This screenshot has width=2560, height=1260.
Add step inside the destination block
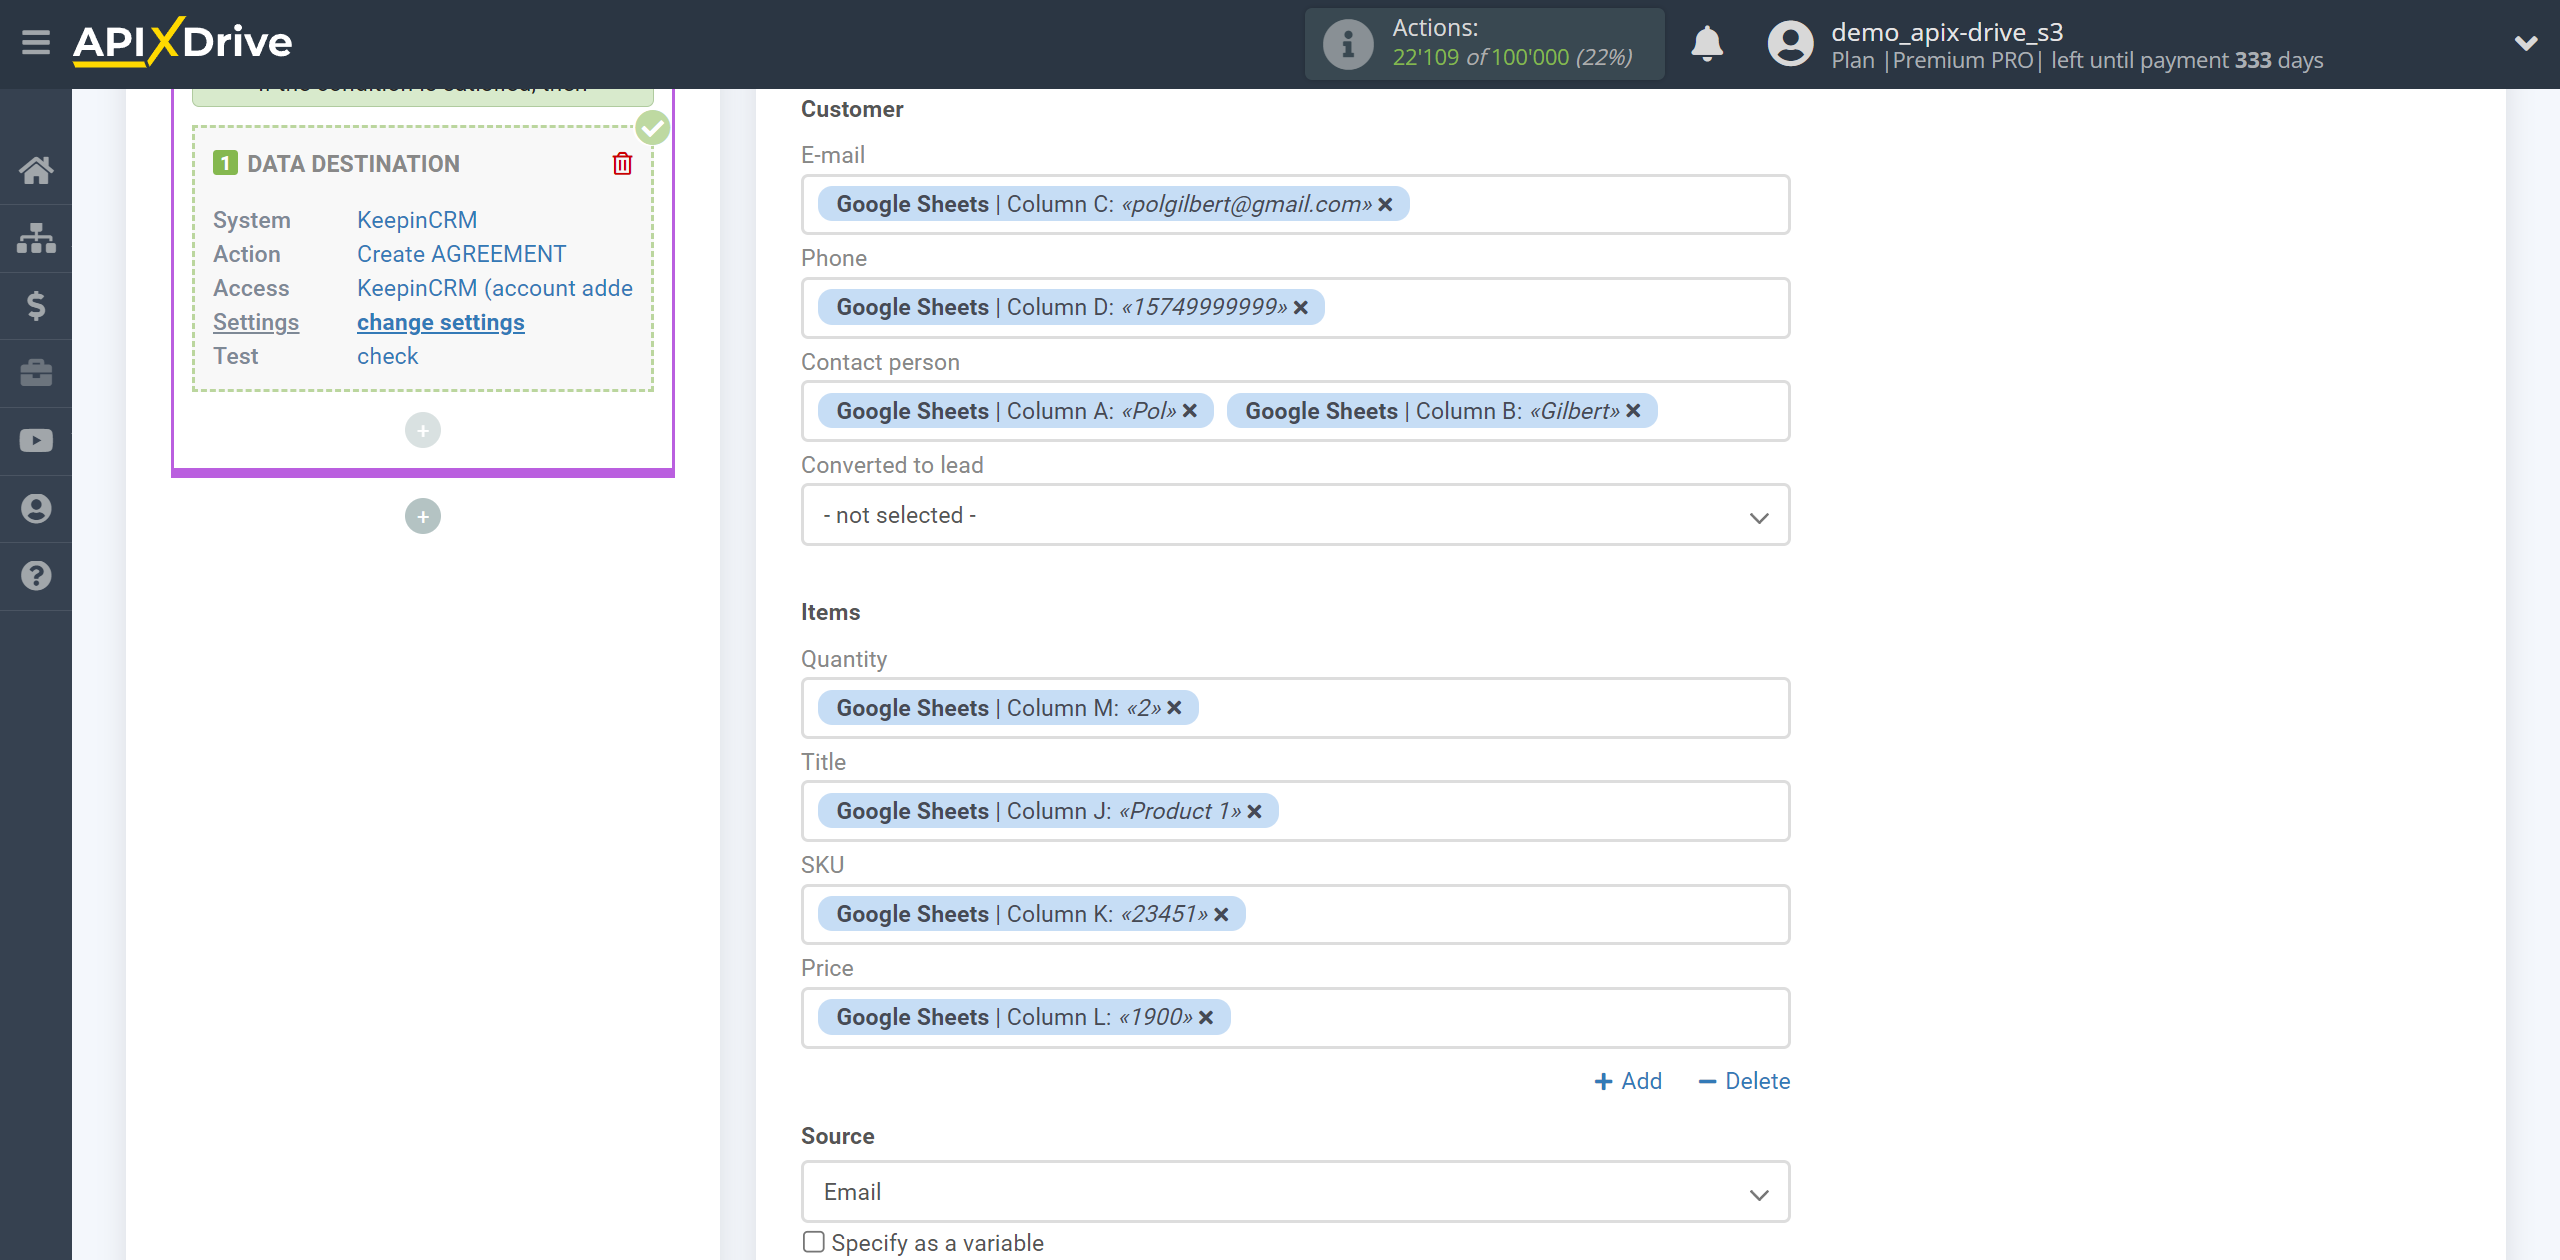pos(423,430)
